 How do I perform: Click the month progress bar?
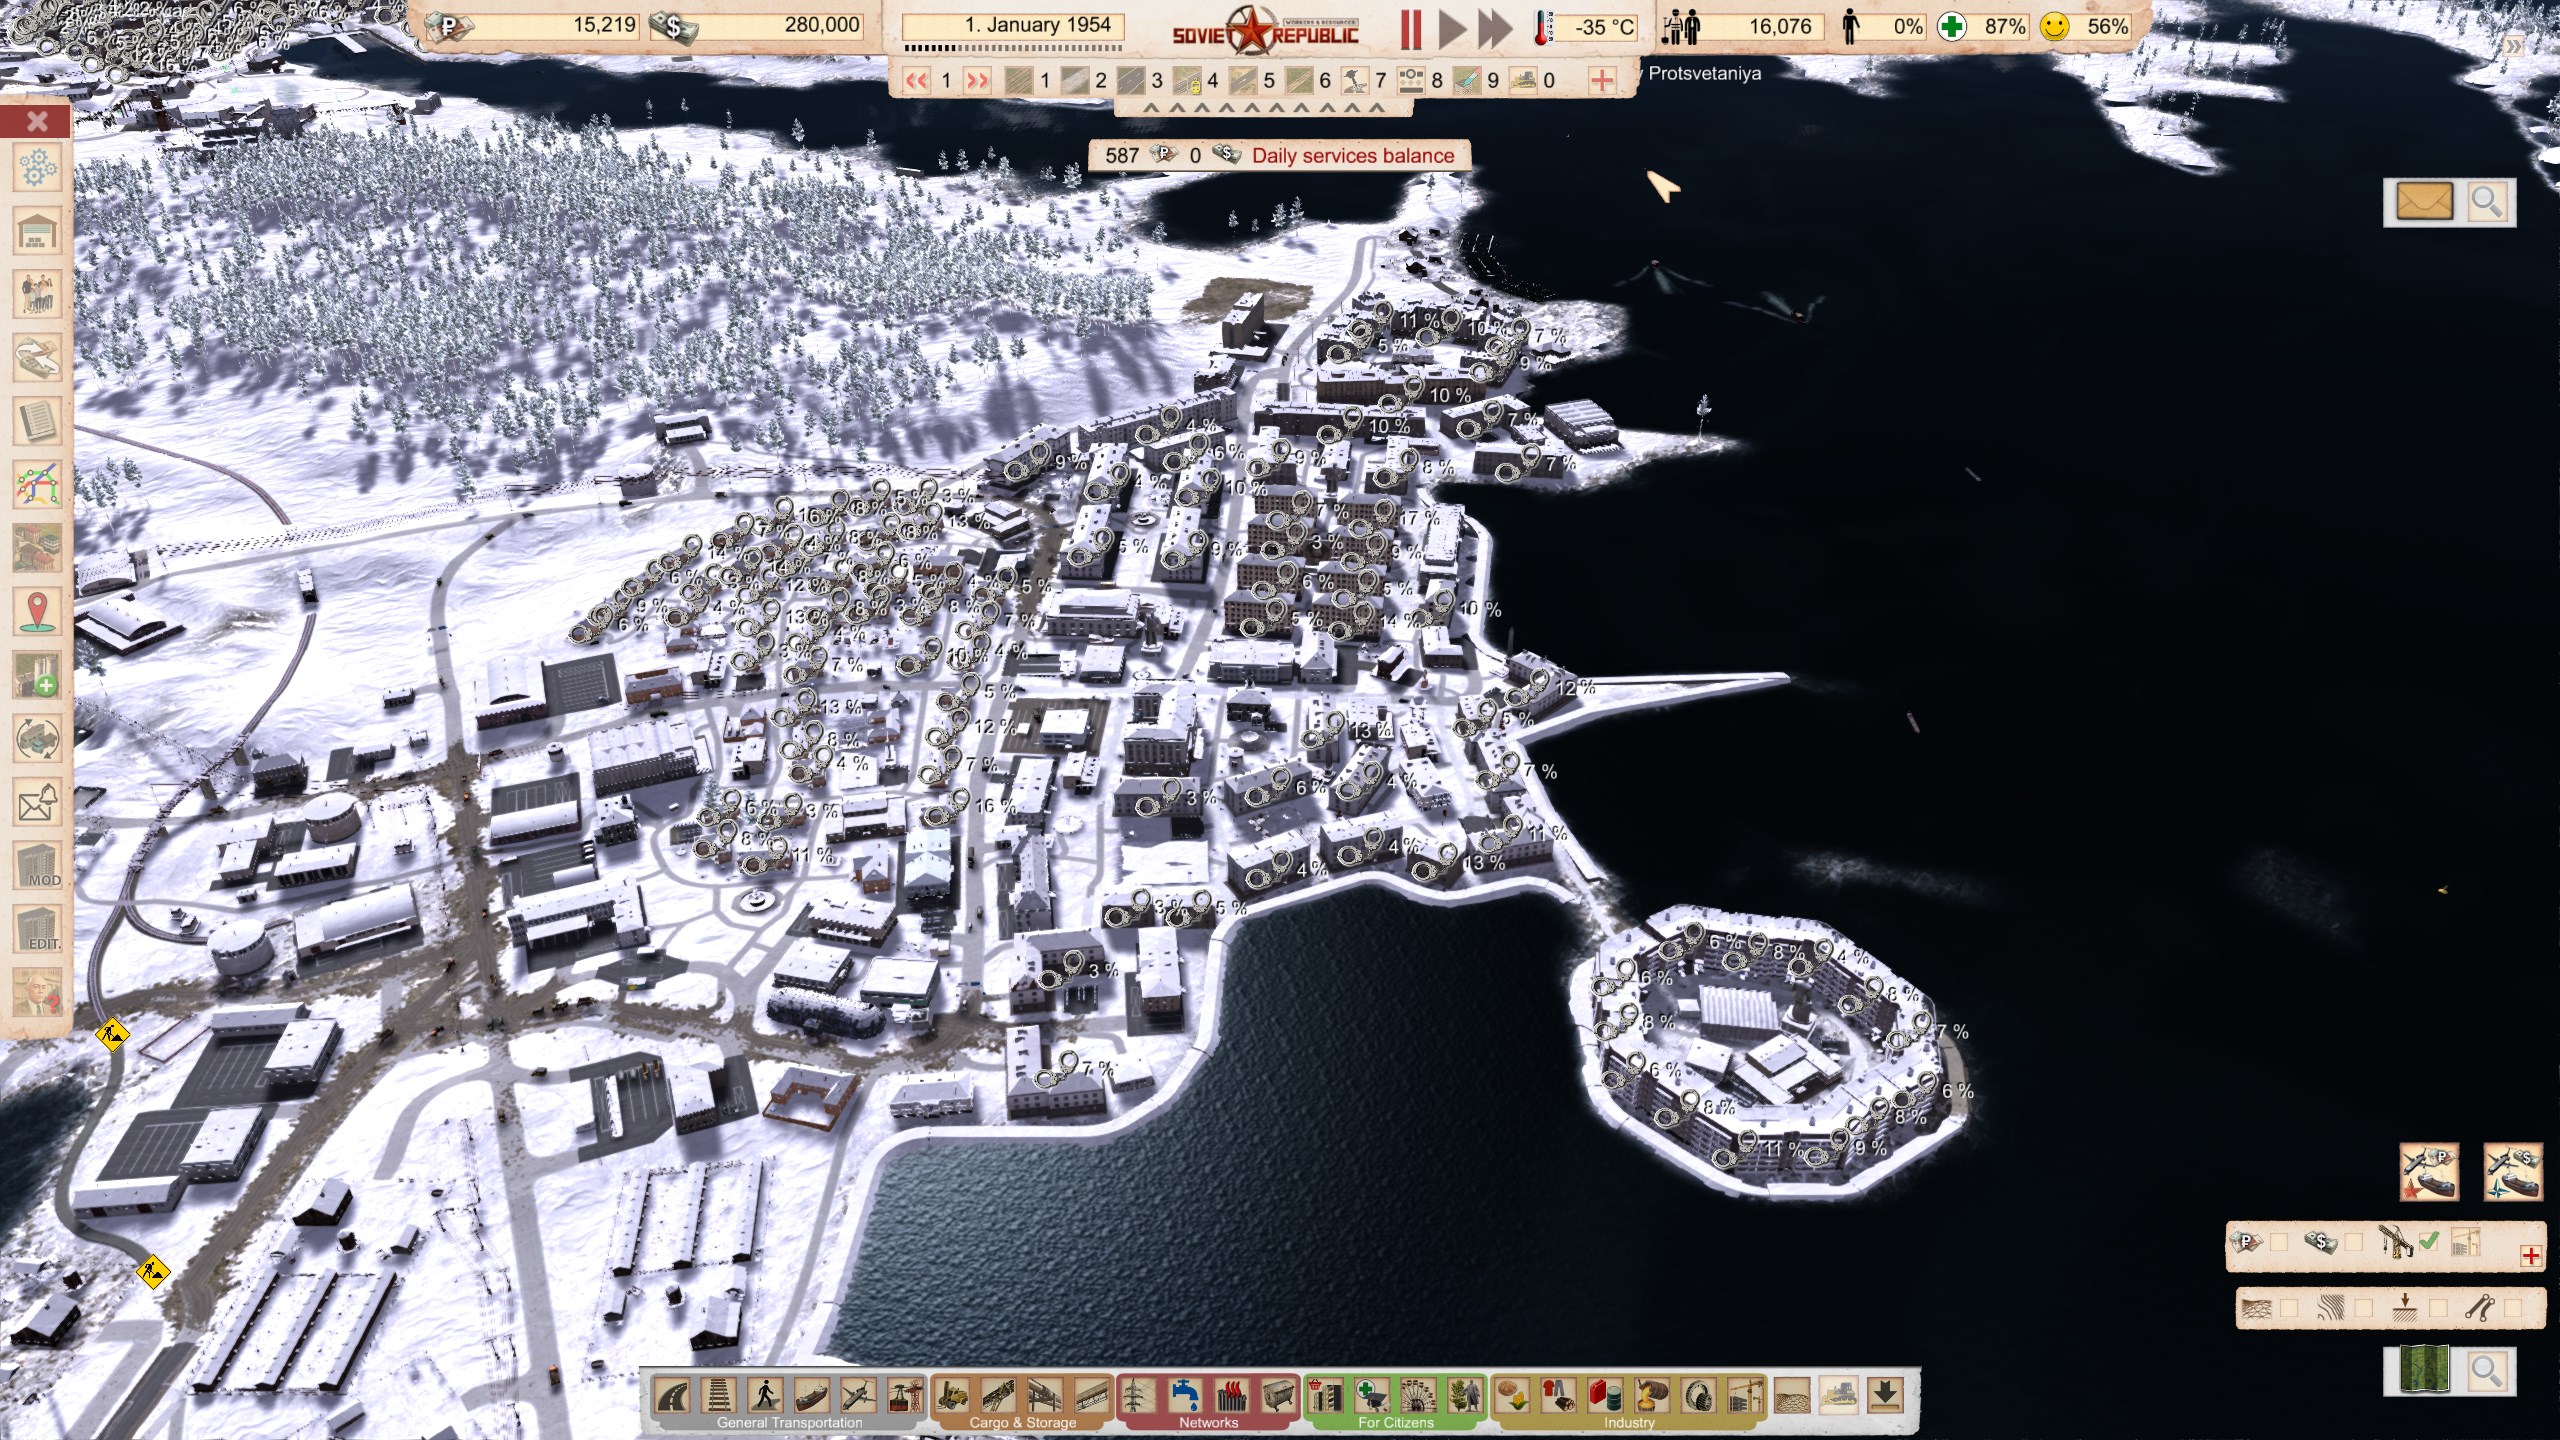click(1013, 48)
